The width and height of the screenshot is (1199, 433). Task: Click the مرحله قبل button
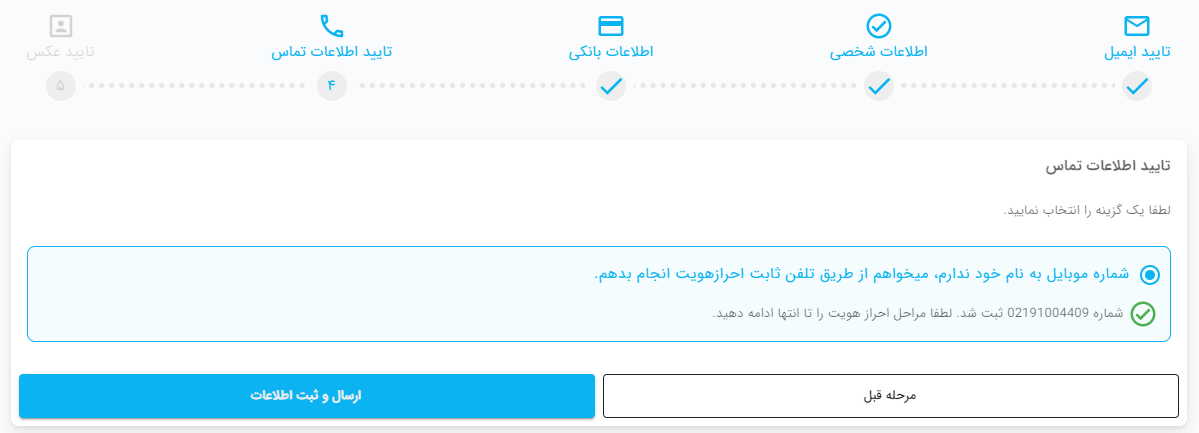[891, 396]
